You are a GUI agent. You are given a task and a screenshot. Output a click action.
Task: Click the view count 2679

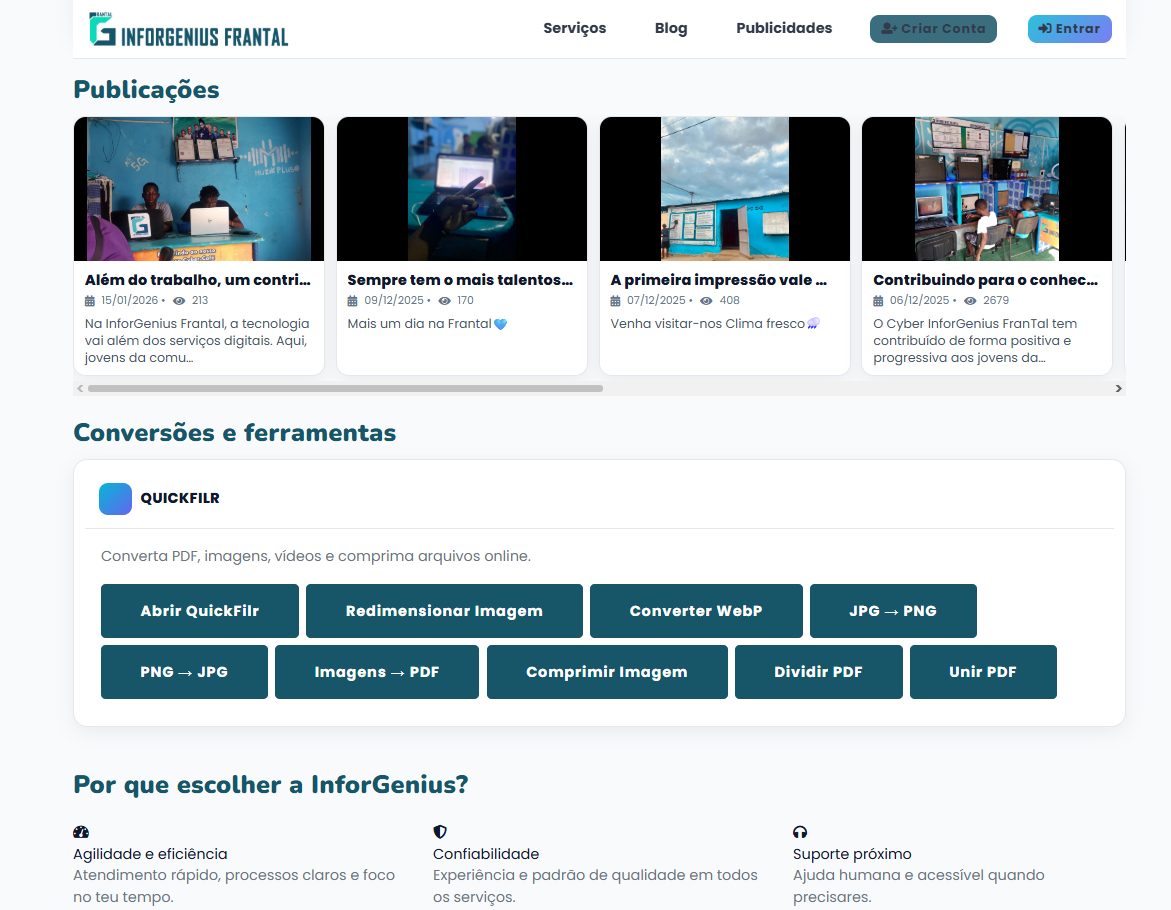(x=996, y=301)
